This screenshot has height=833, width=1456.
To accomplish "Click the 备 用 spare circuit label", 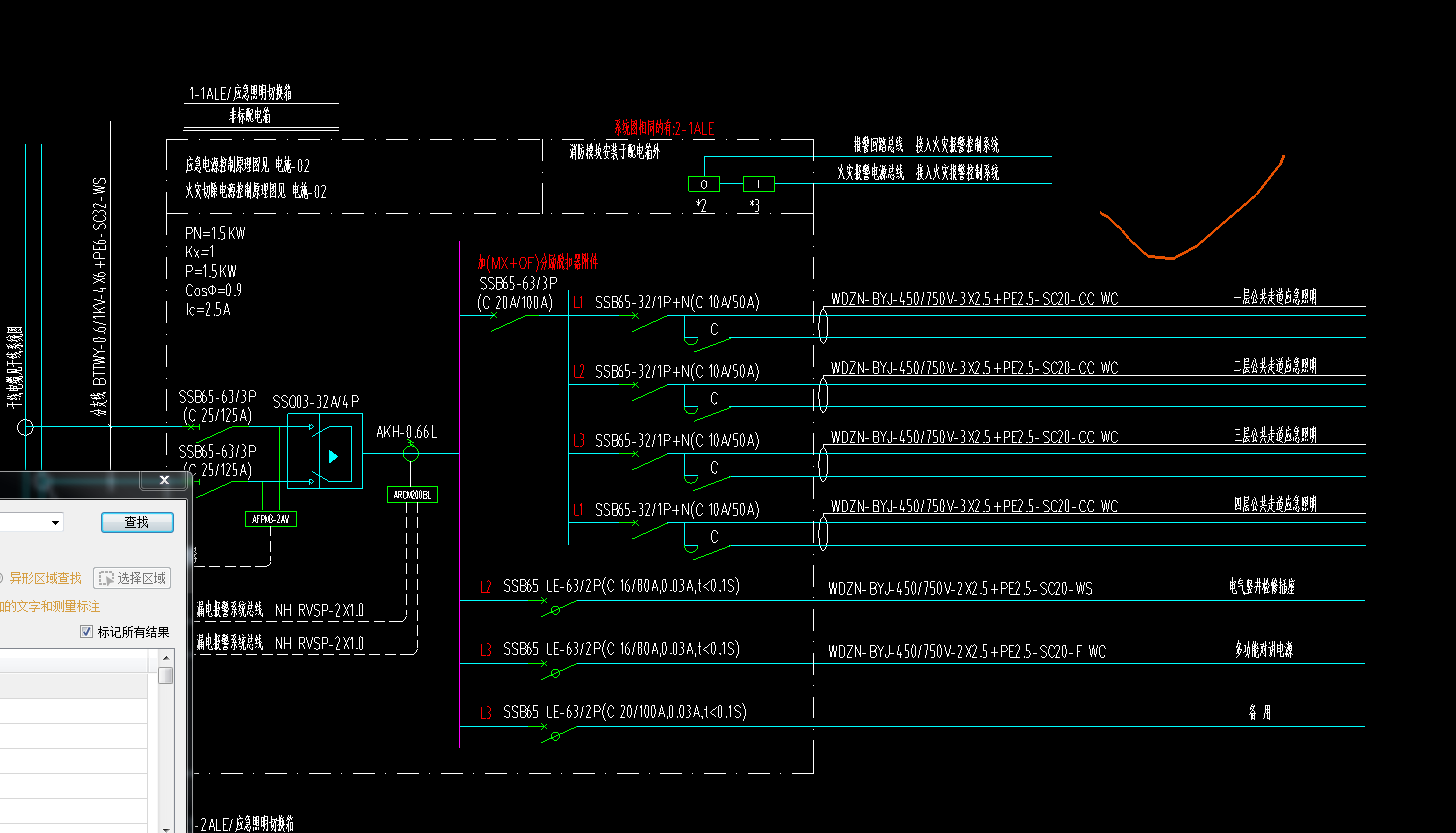I will 1259,713.
